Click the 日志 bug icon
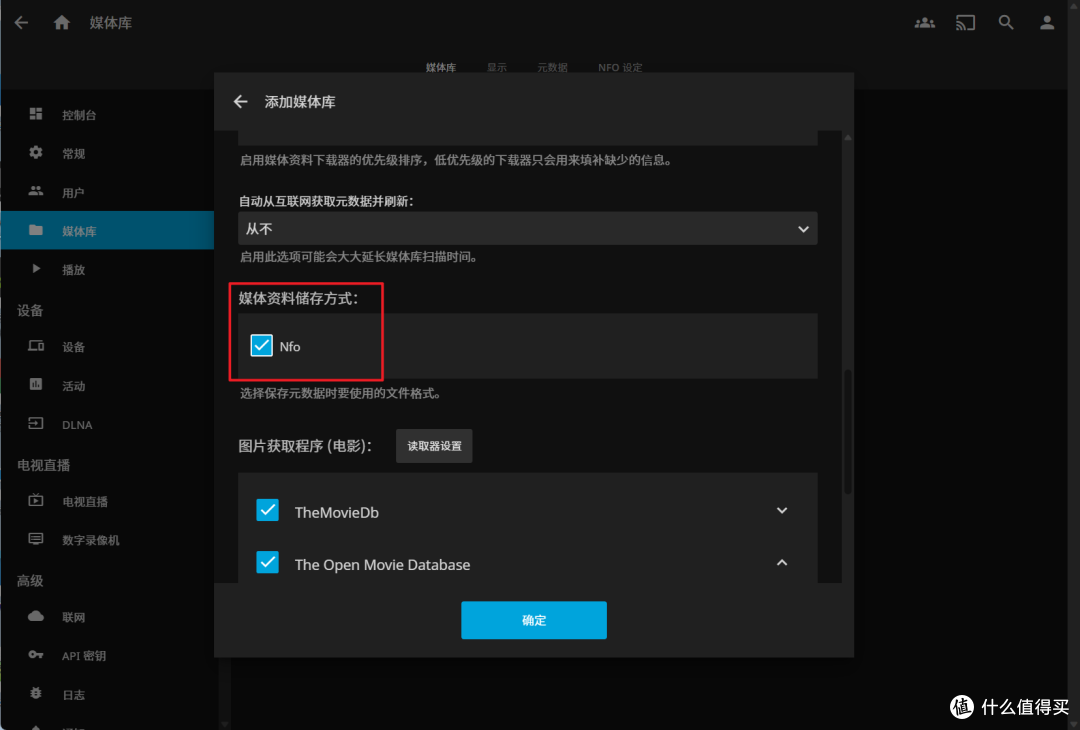Screen dimensions: 1080x730 pos(36,694)
